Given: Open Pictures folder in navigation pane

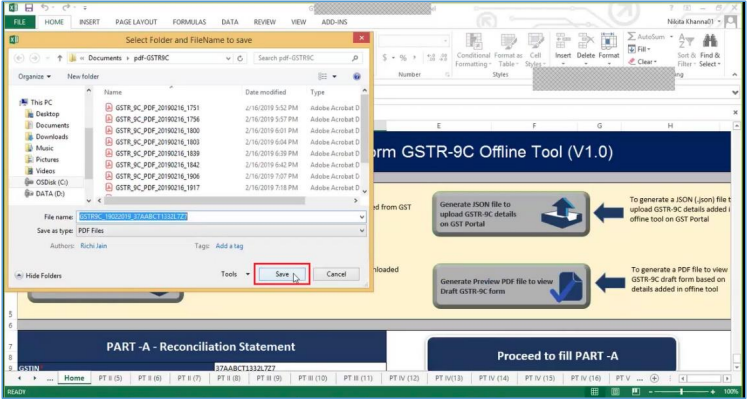Looking at the screenshot, I should pos(47,160).
